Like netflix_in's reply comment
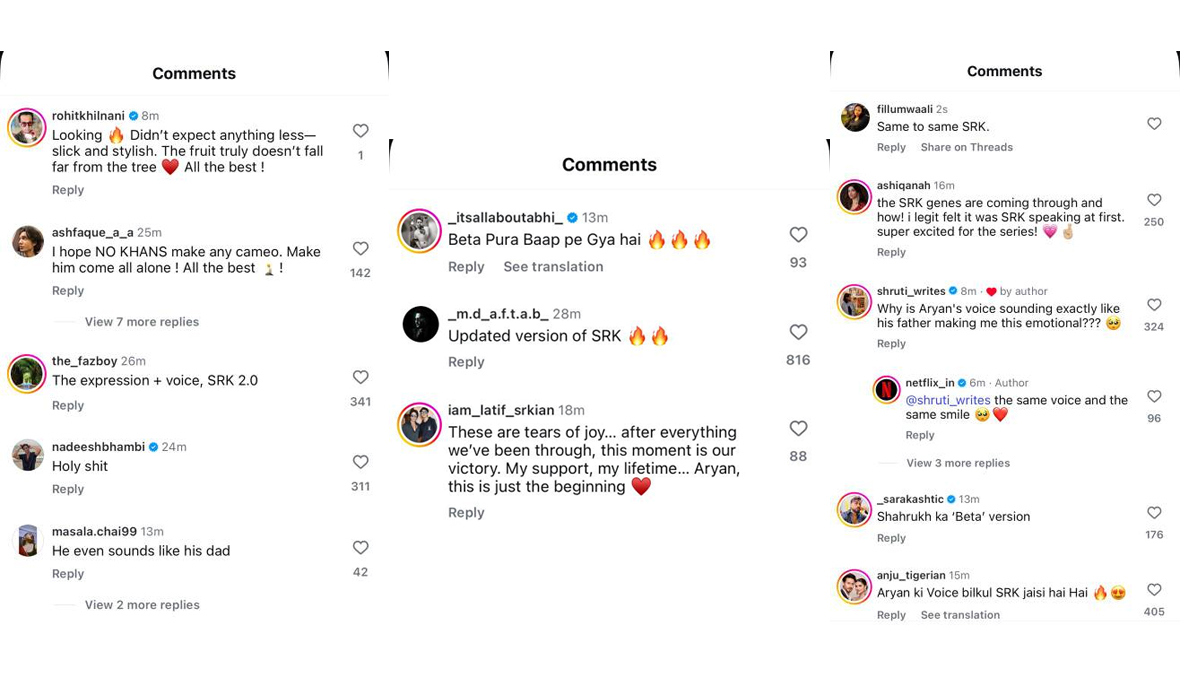Image resolution: width=1200 pixels, height=675 pixels. (x=1154, y=397)
